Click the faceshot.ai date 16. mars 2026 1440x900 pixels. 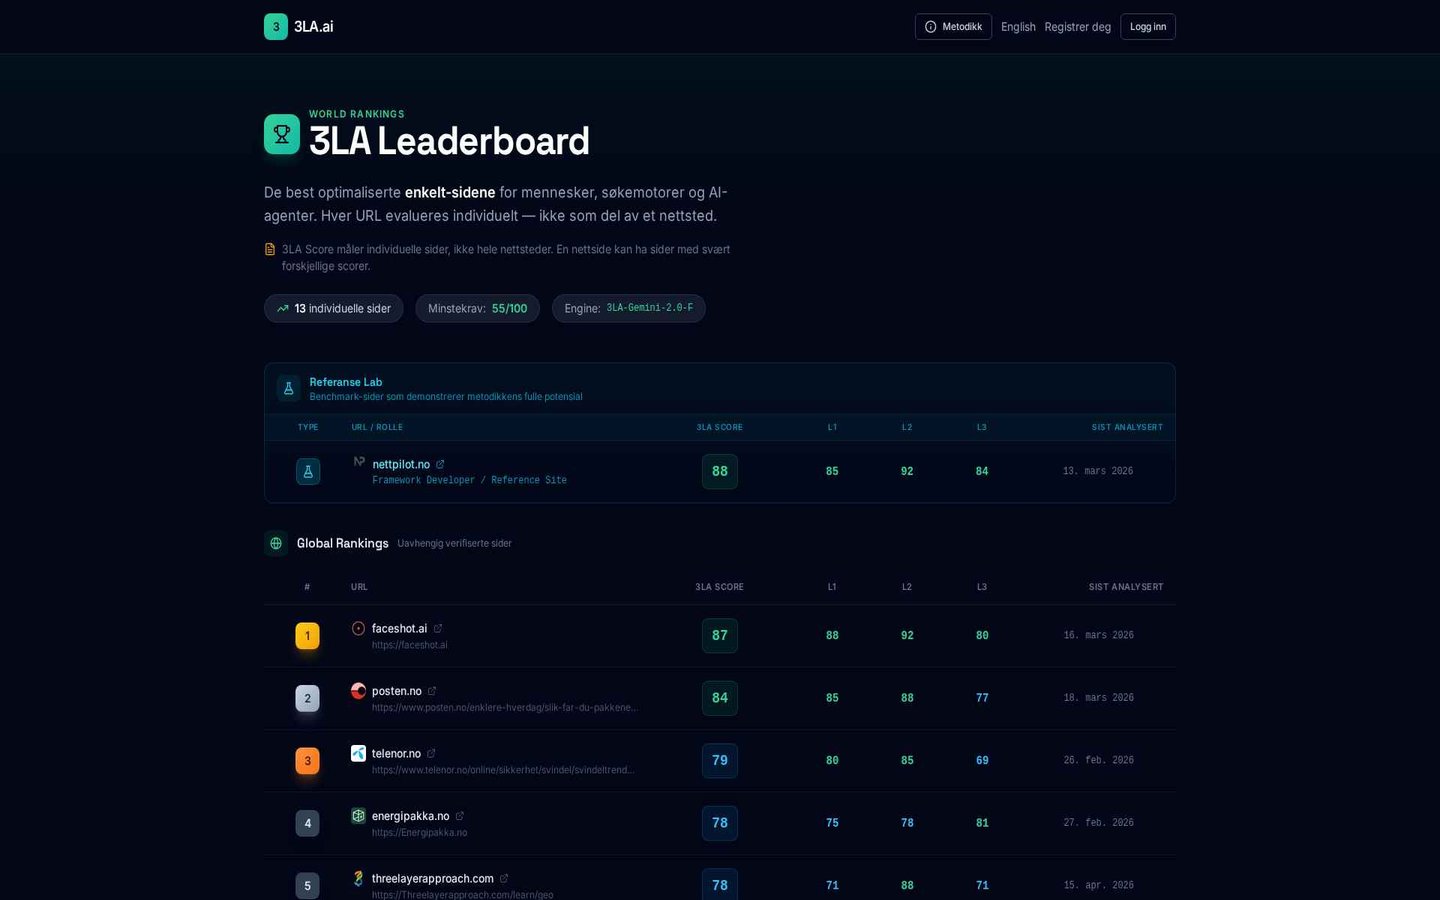tap(1099, 635)
